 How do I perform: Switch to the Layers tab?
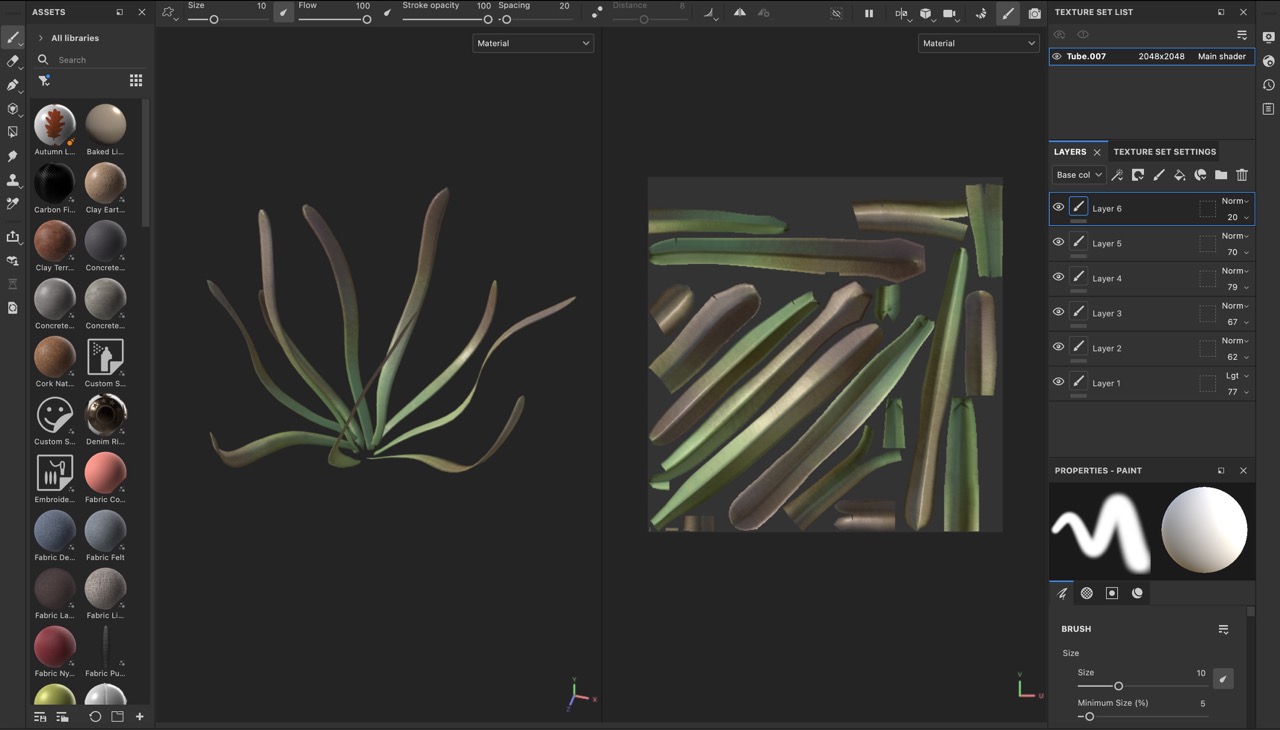[1070, 152]
